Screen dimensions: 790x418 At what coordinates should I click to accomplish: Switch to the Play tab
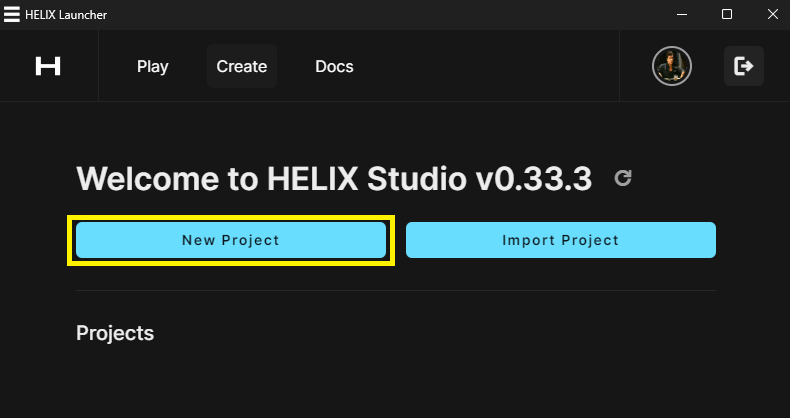(x=153, y=67)
